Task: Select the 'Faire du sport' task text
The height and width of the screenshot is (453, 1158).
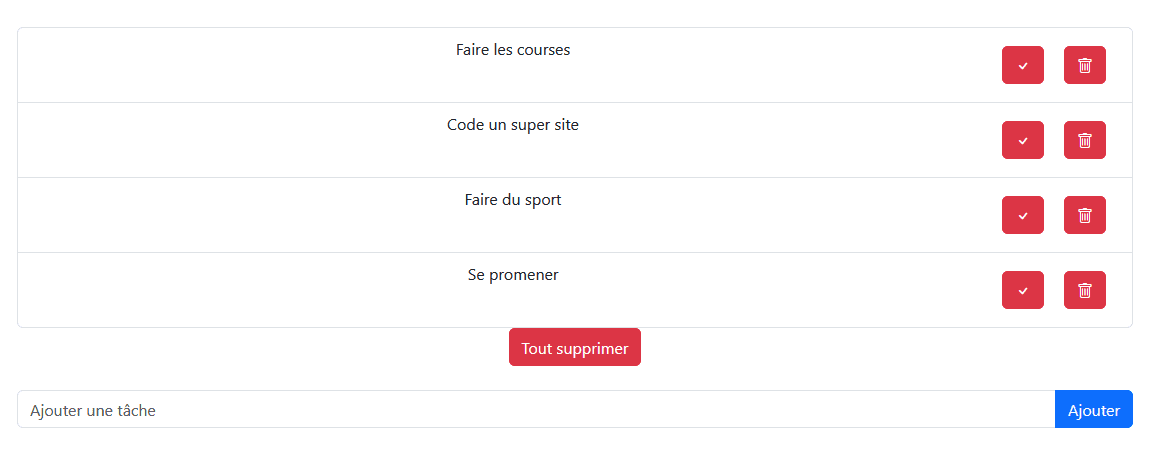Action: coord(513,200)
